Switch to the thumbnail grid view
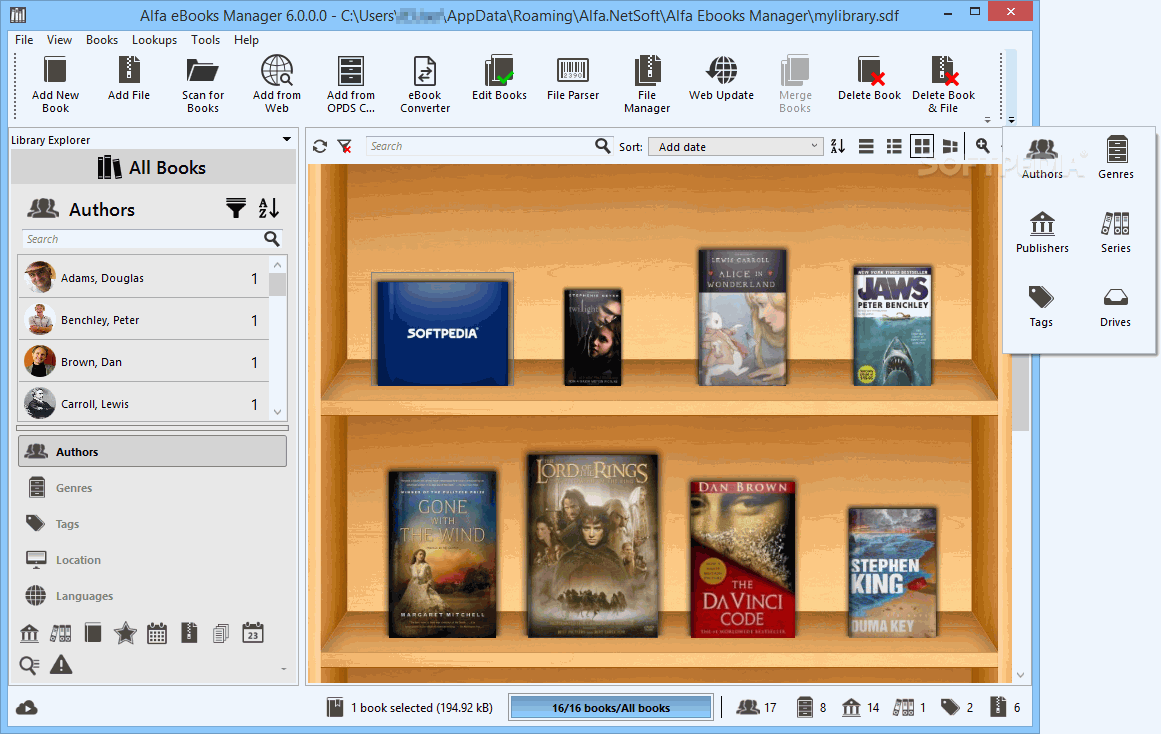 (923, 147)
